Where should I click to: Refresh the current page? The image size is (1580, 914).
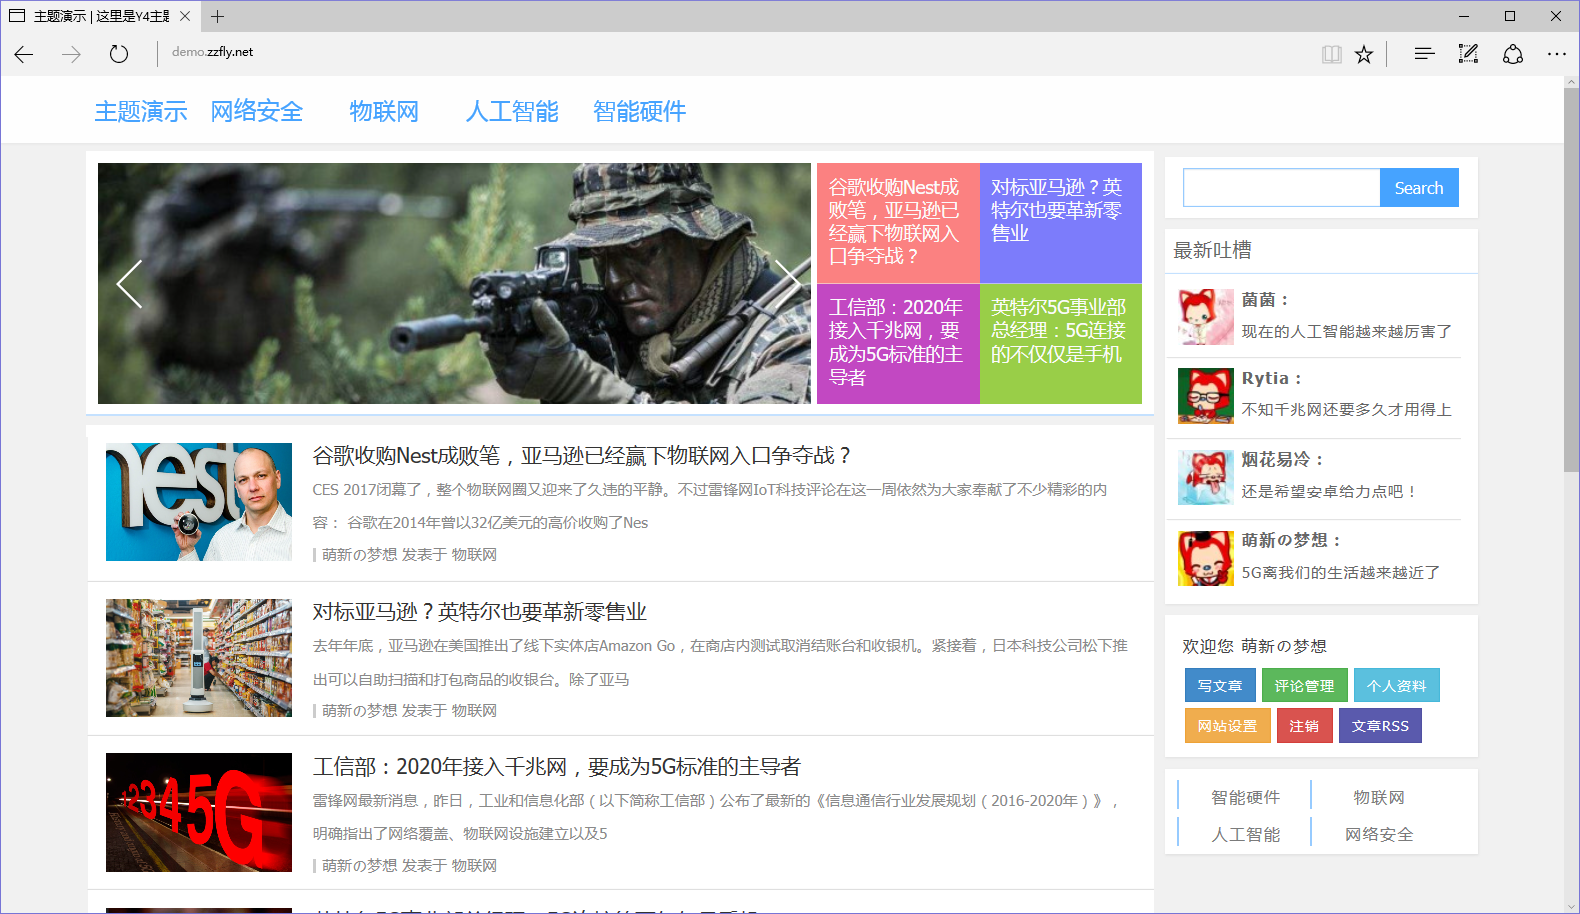(x=119, y=54)
